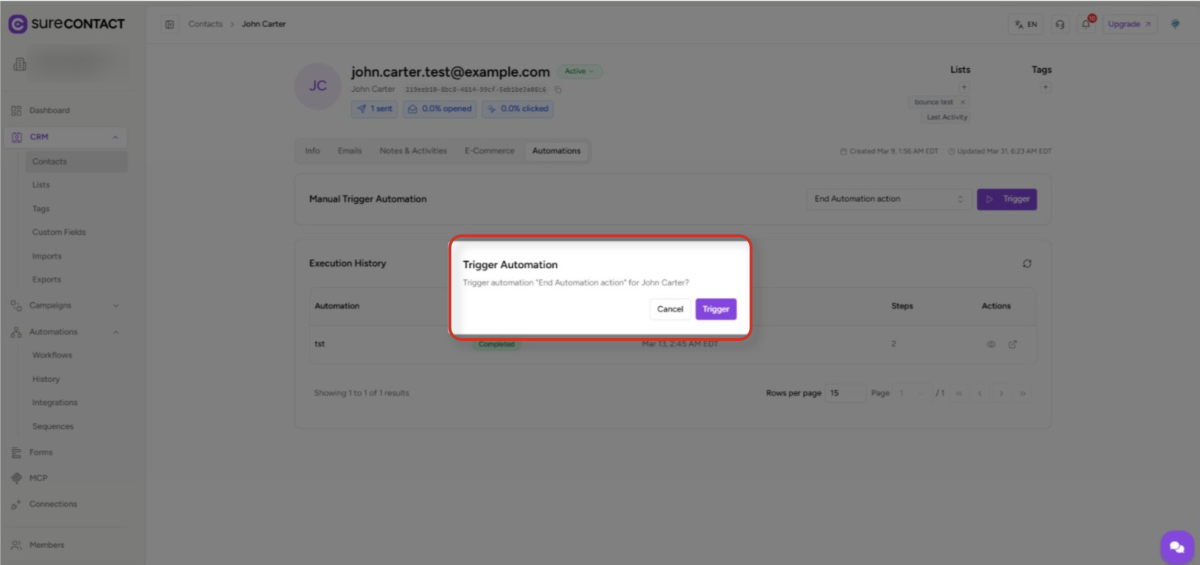The height and width of the screenshot is (565, 1200).
Task: Click the SureContact logo
Action: pyautogui.click(x=66, y=23)
